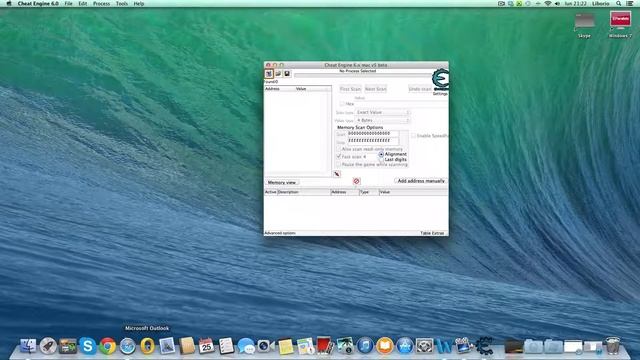Open the Help menu
This screenshot has width=640, height=360.
[x=139, y=4]
